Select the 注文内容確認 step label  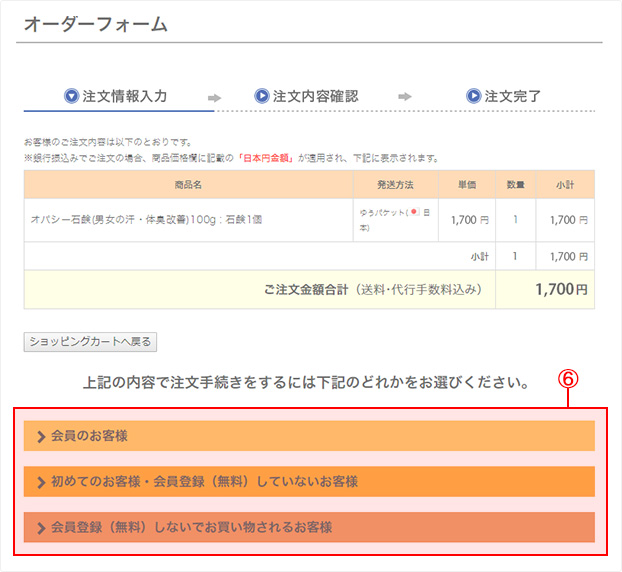click(315, 96)
